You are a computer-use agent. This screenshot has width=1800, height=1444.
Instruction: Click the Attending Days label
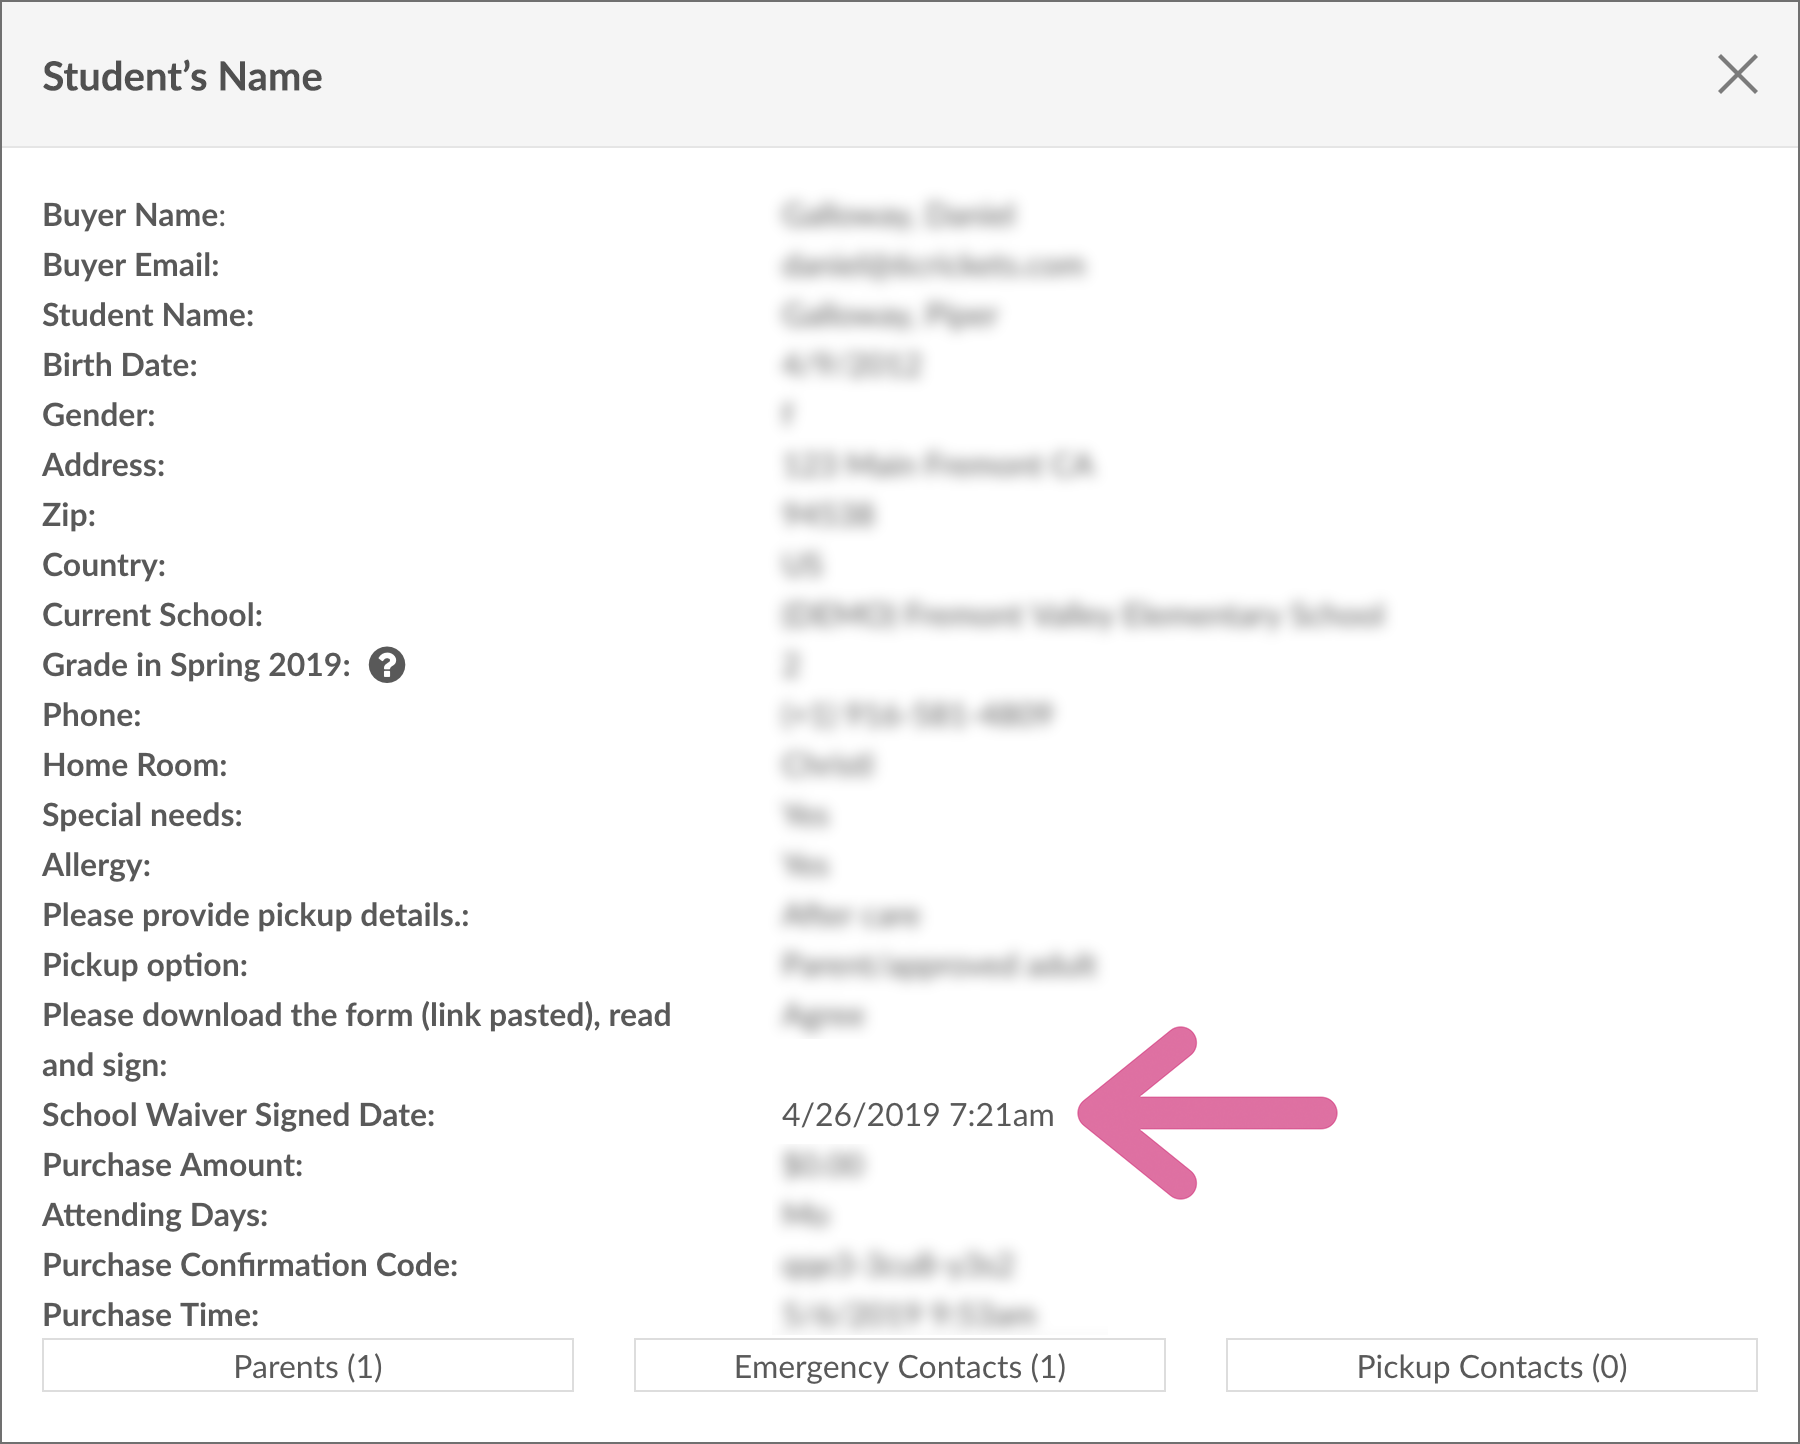click(x=155, y=1215)
